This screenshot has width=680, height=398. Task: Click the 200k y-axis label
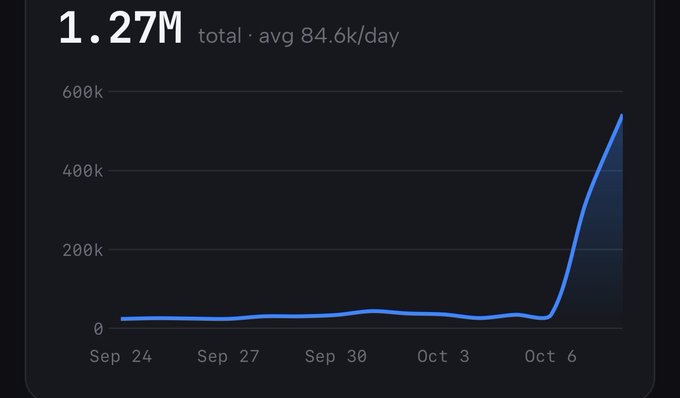[x=82, y=250]
